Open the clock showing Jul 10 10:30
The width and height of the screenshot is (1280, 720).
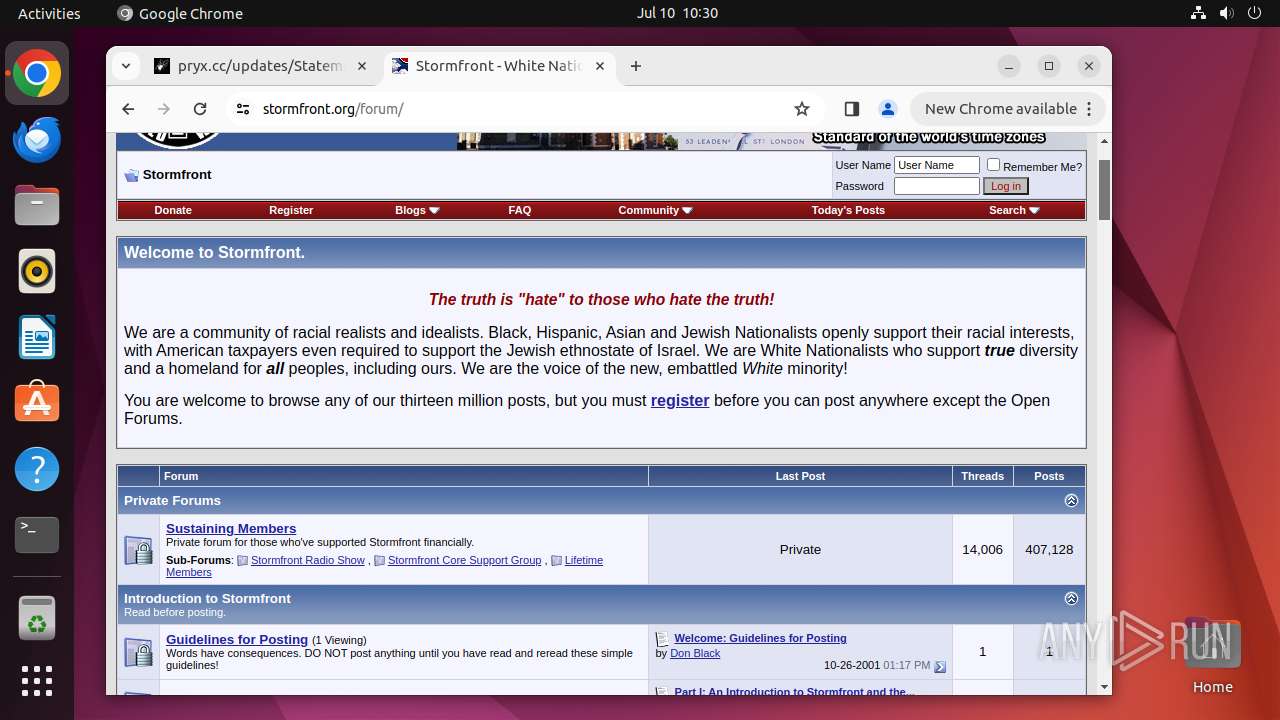[x=678, y=13]
